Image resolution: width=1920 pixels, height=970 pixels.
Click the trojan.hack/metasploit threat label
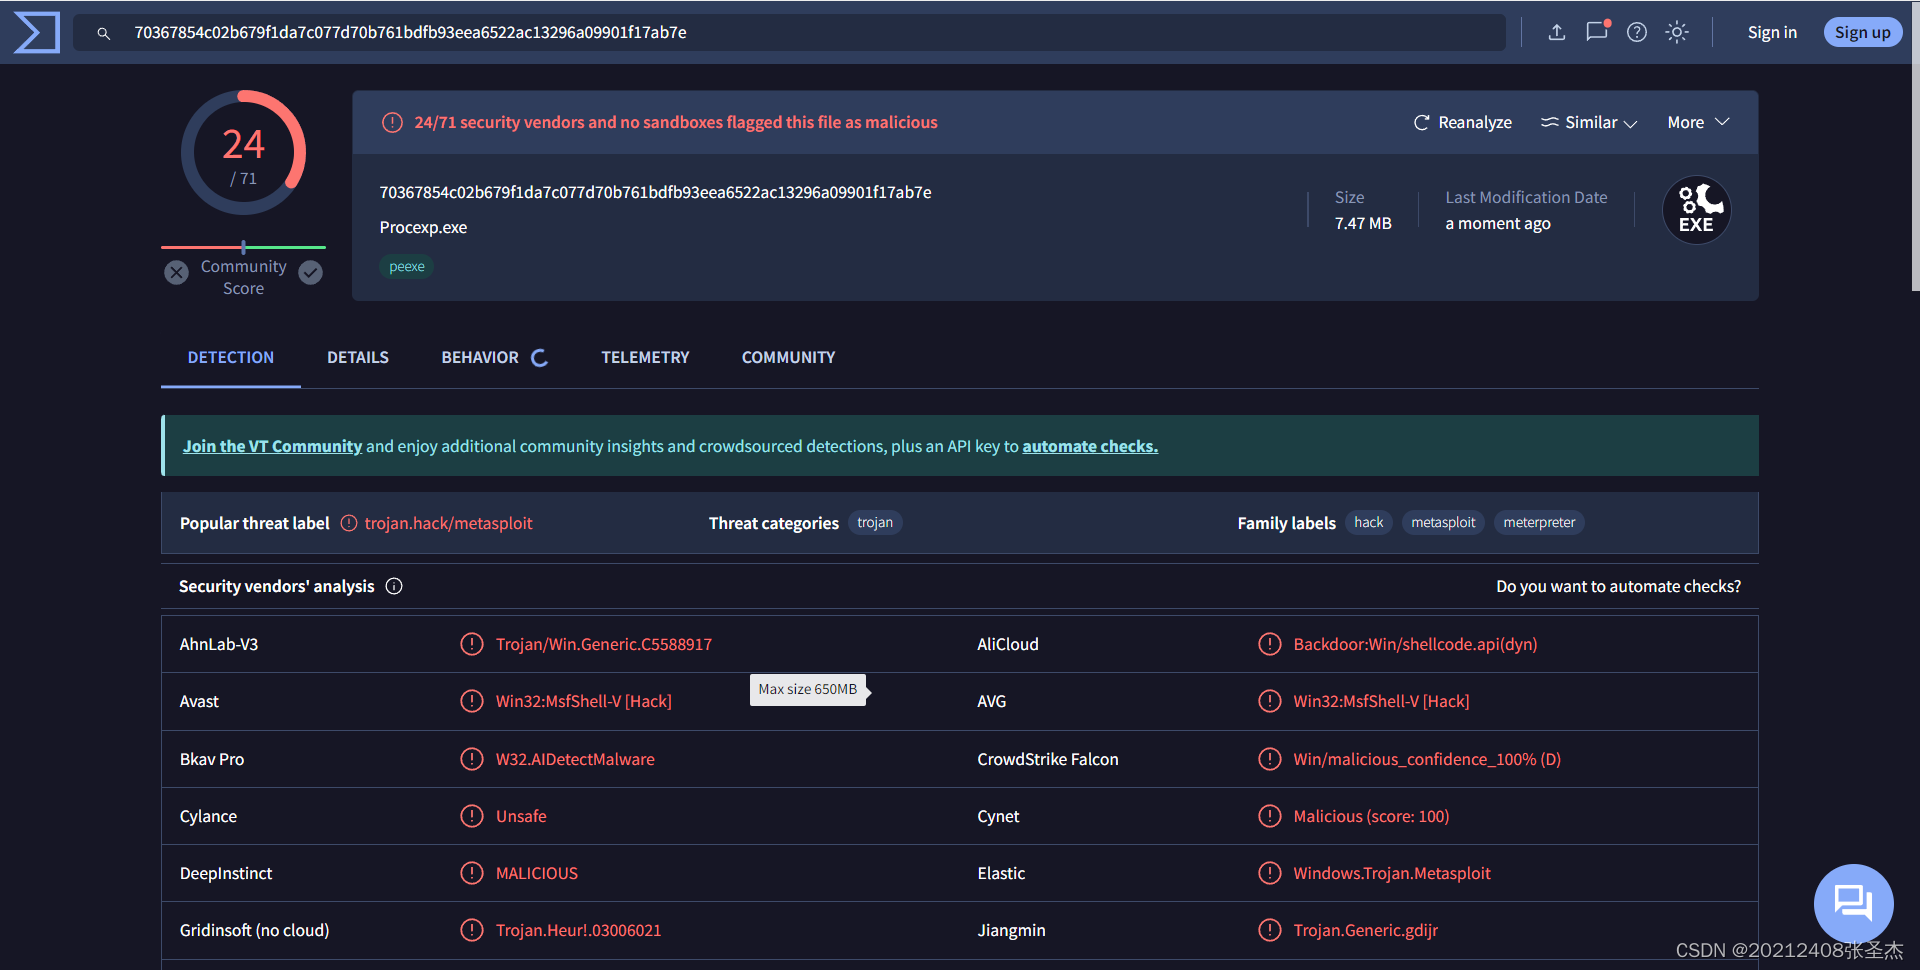point(448,523)
